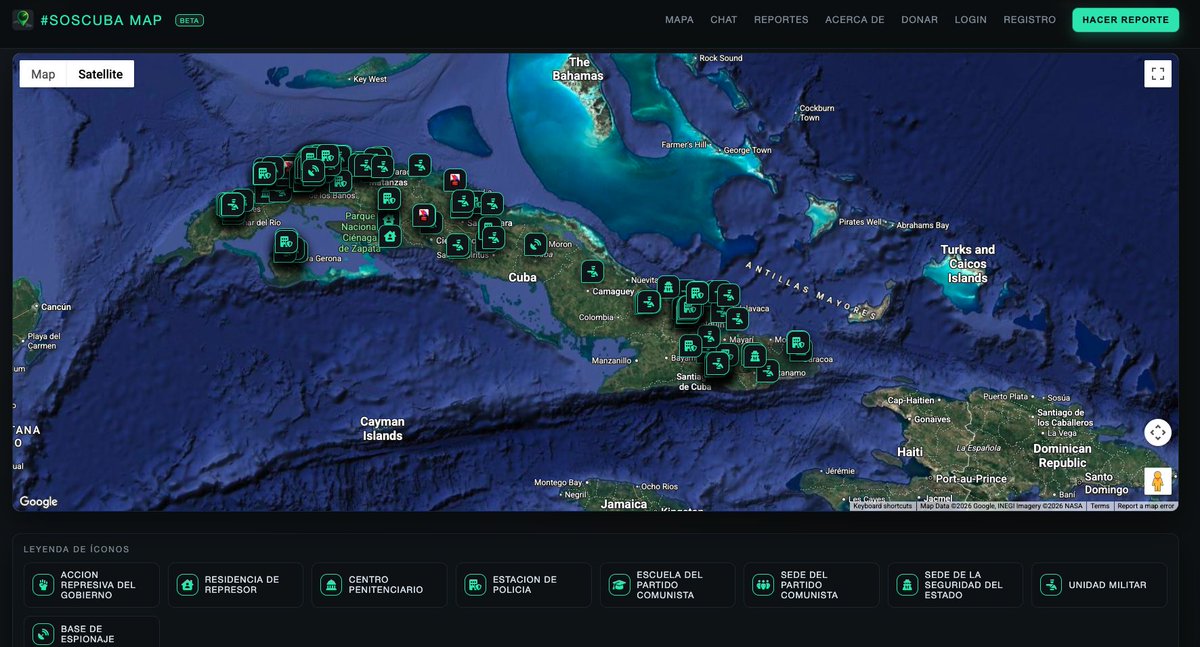Click the Manzanillo city label
The image size is (1200, 647).
612,360
